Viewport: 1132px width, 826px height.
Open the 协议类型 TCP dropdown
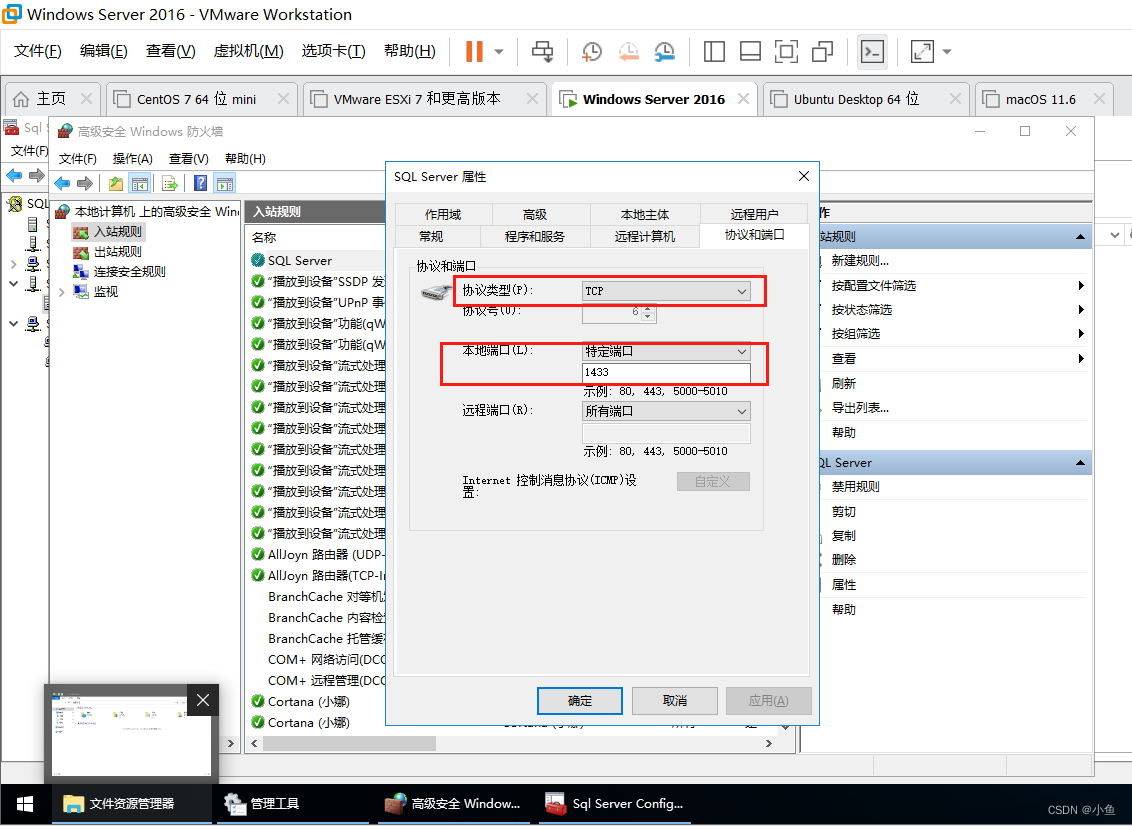(x=664, y=290)
